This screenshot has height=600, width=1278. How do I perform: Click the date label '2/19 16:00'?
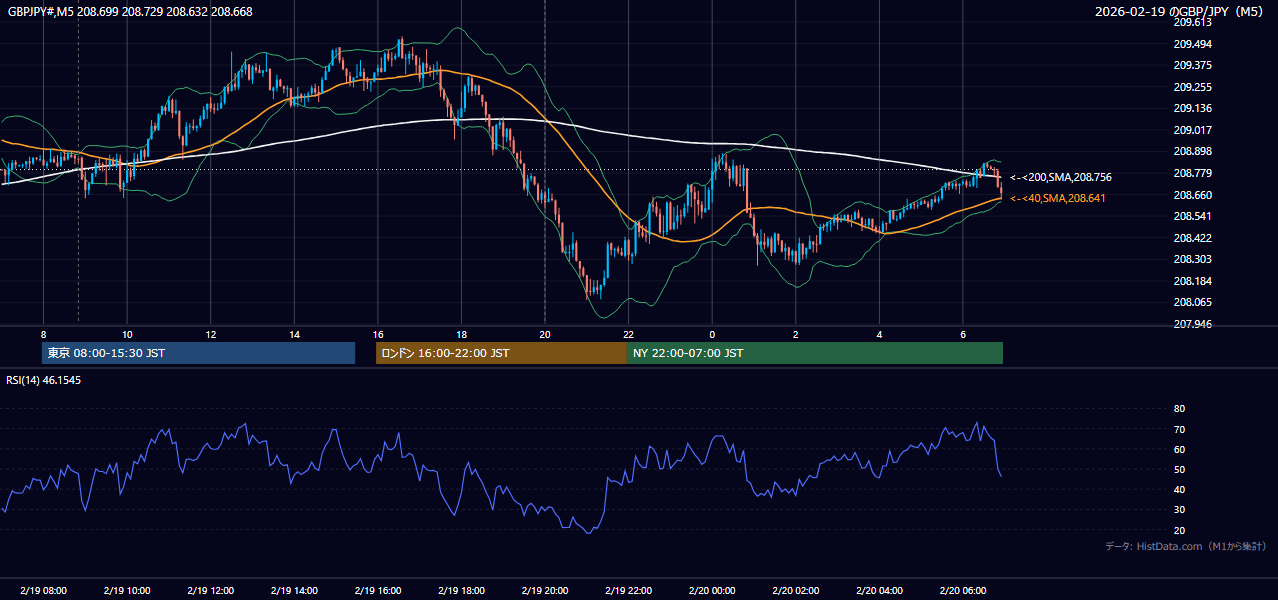click(377, 591)
